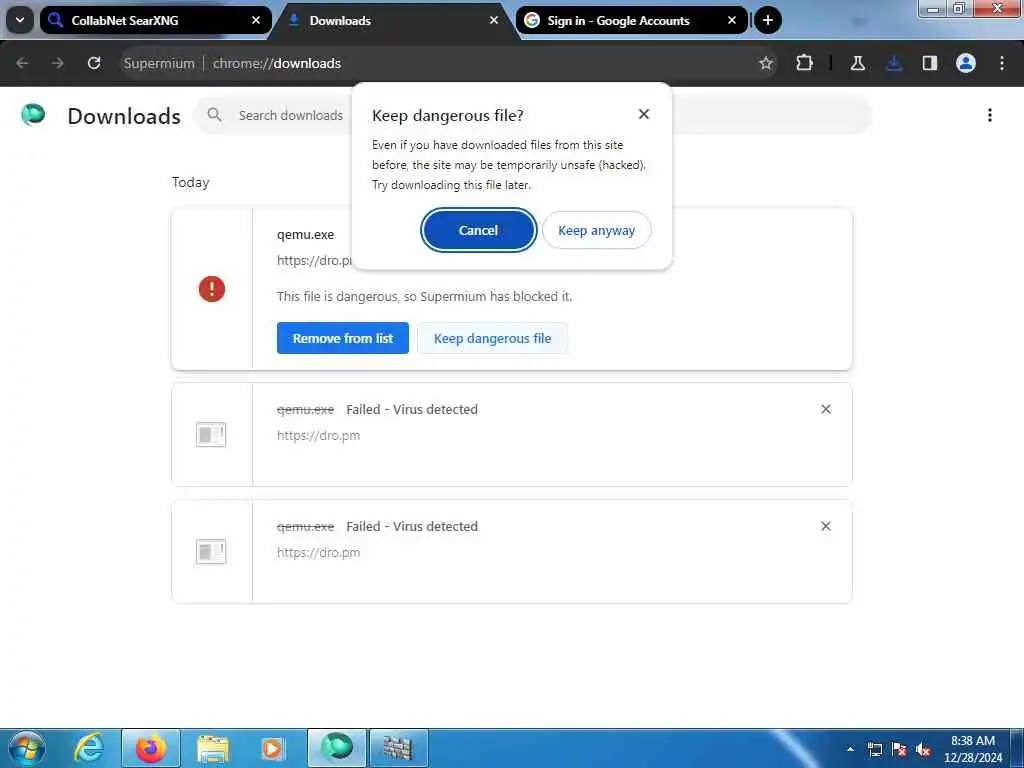Click Cancel in the dangerous file dialog

[478, 230]
